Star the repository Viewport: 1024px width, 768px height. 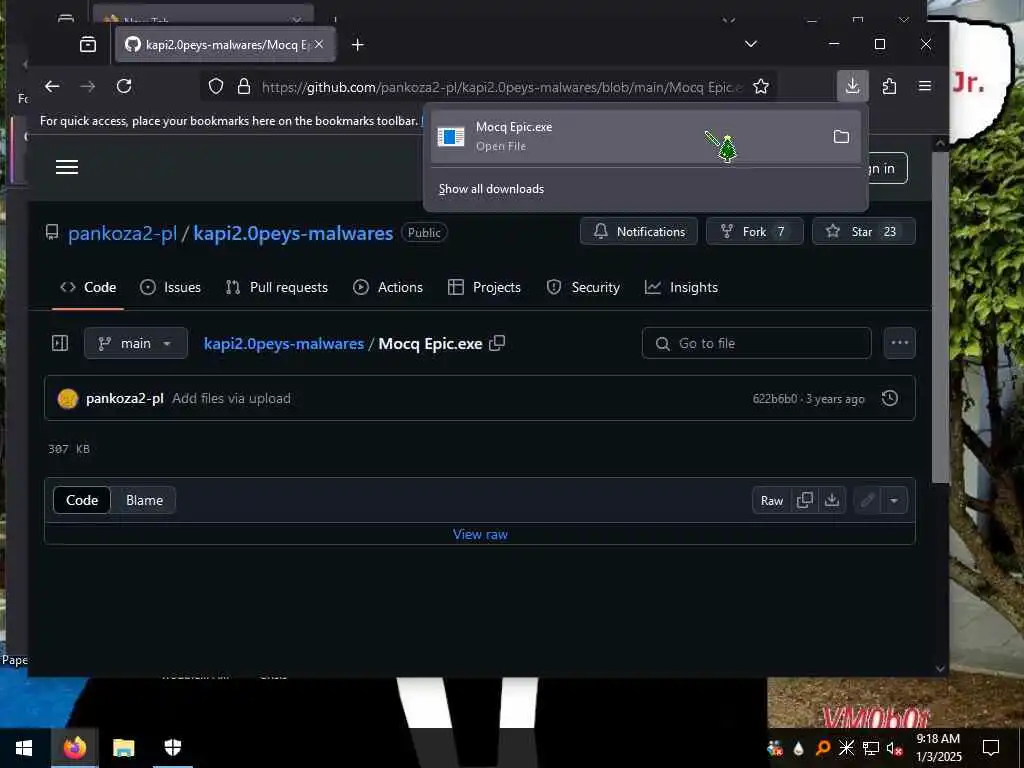(x=863, y=231)
